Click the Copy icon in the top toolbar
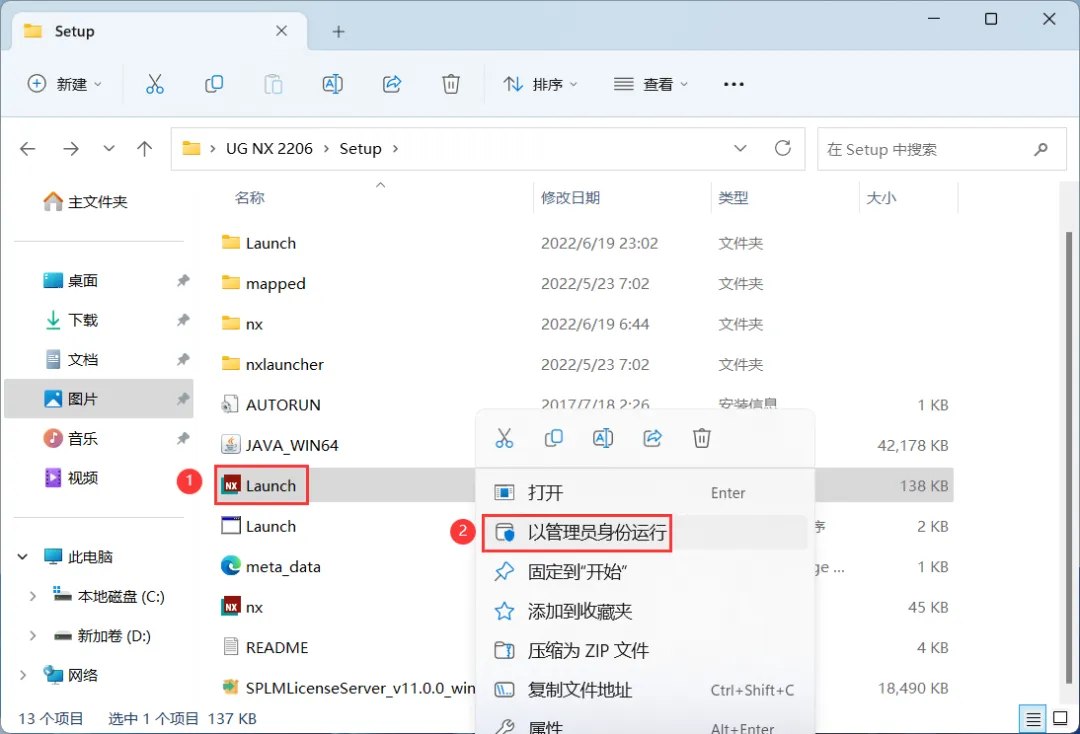1080x734 pixels. 214,84
